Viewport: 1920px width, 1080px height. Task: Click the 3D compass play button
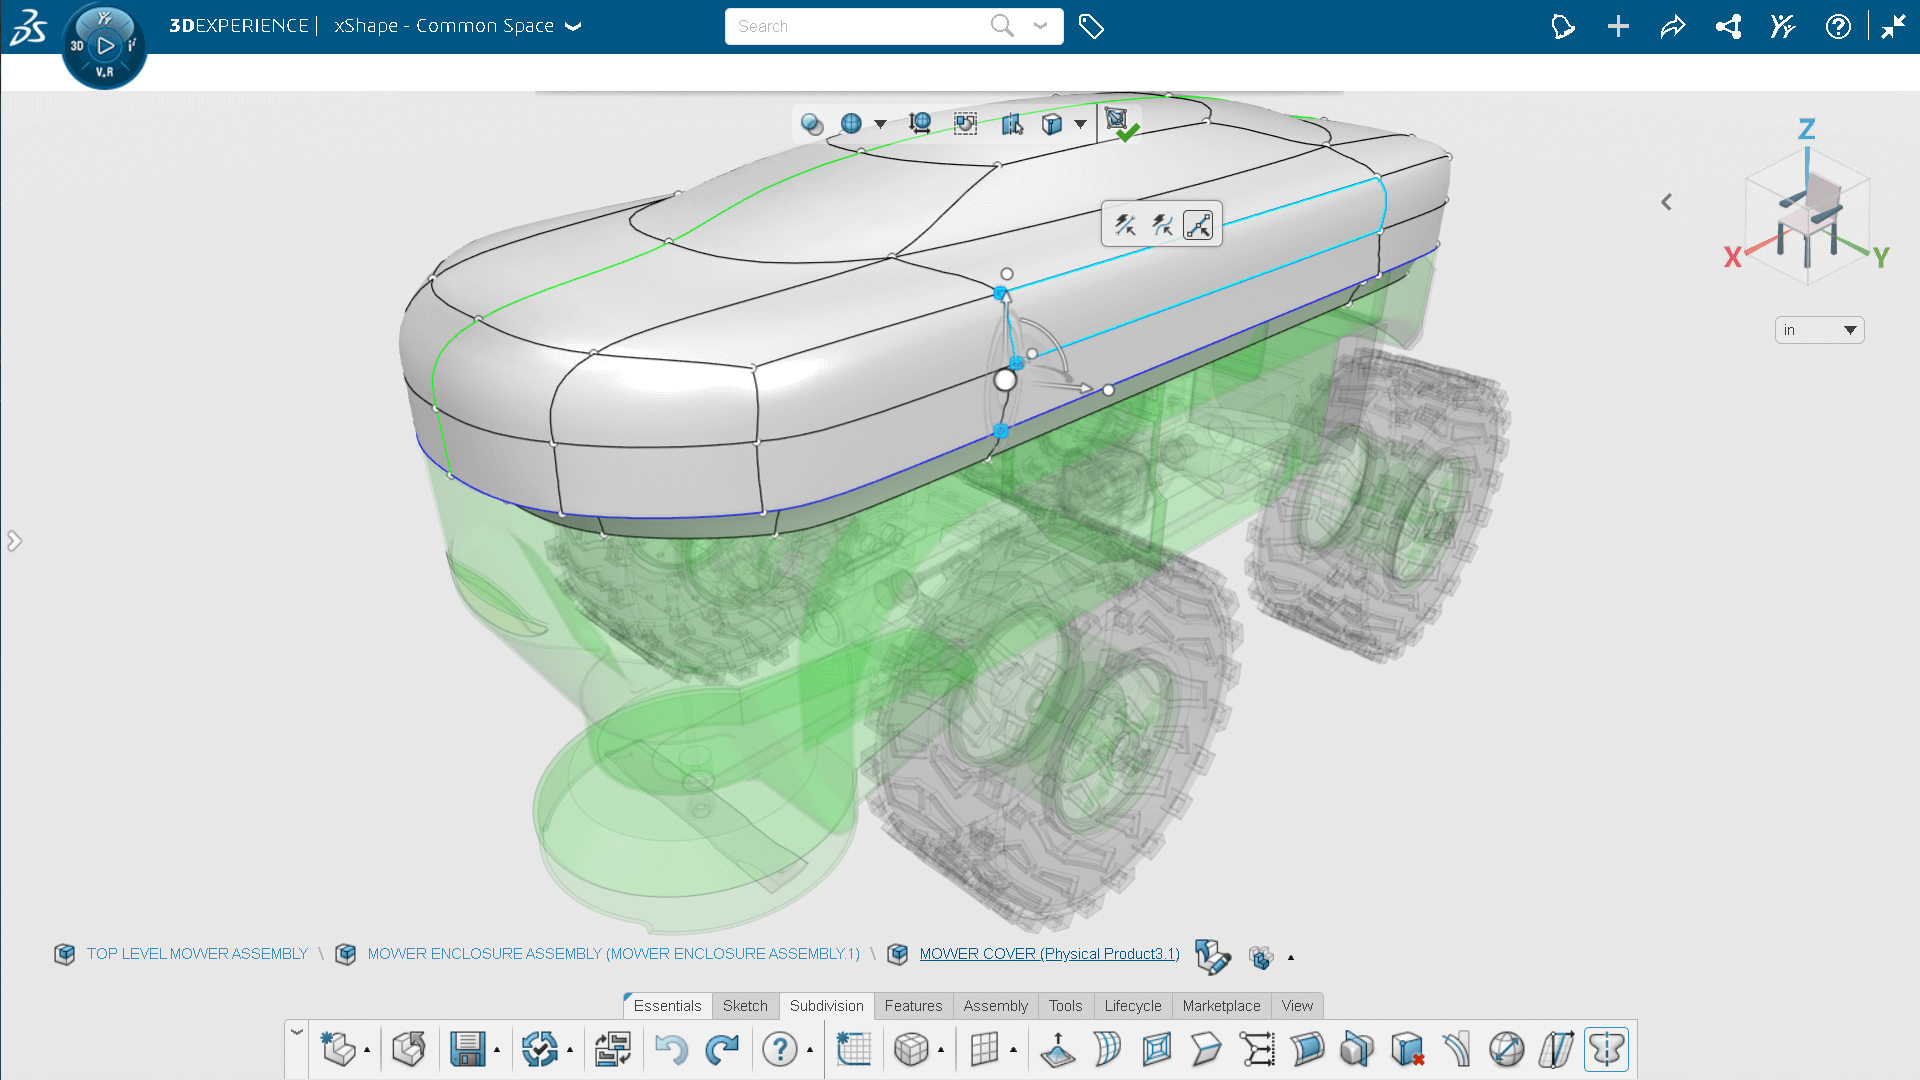click(105, 46)
